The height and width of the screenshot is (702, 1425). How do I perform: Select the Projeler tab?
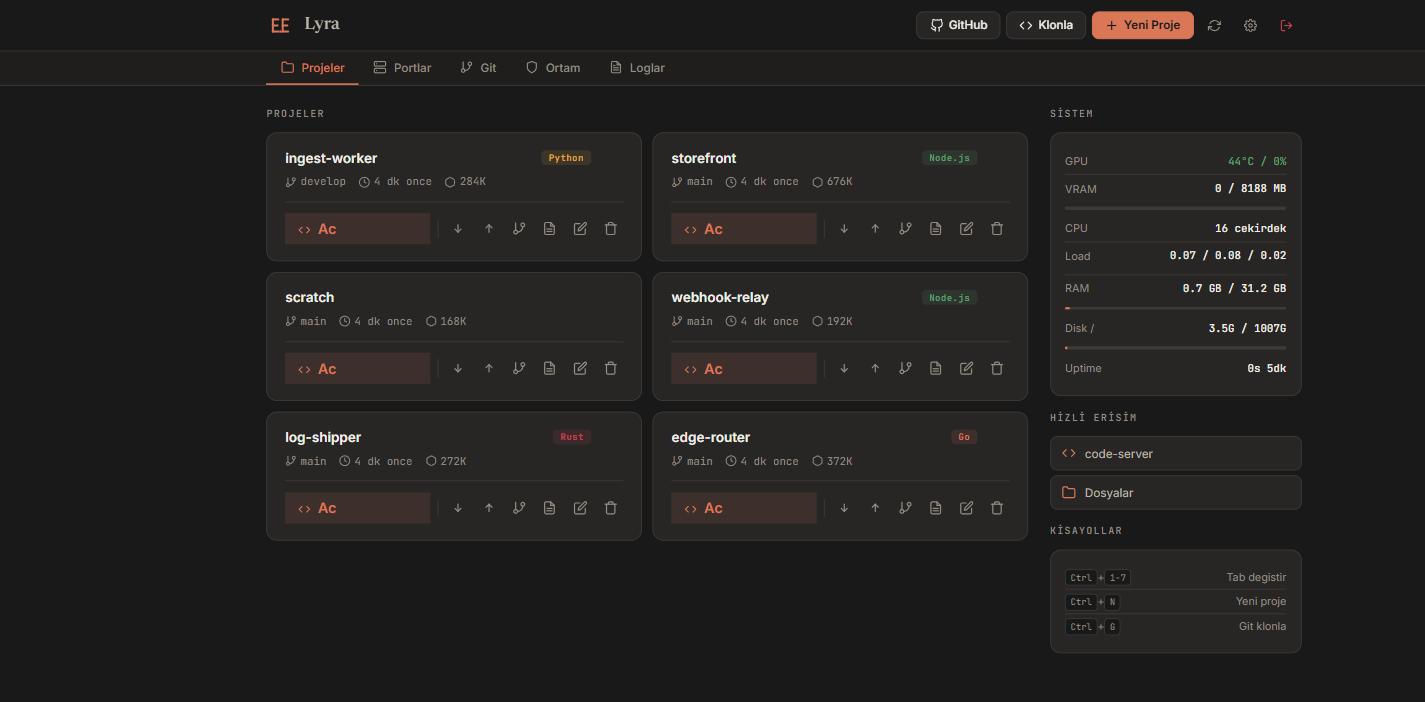(x=312, y=68)
